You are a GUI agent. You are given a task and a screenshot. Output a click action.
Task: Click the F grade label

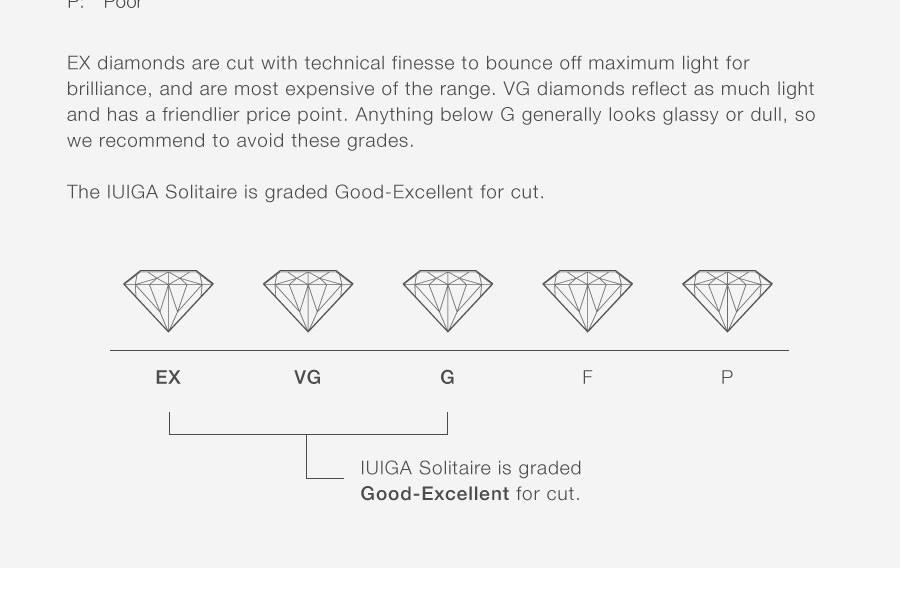(x=587, y=377)
